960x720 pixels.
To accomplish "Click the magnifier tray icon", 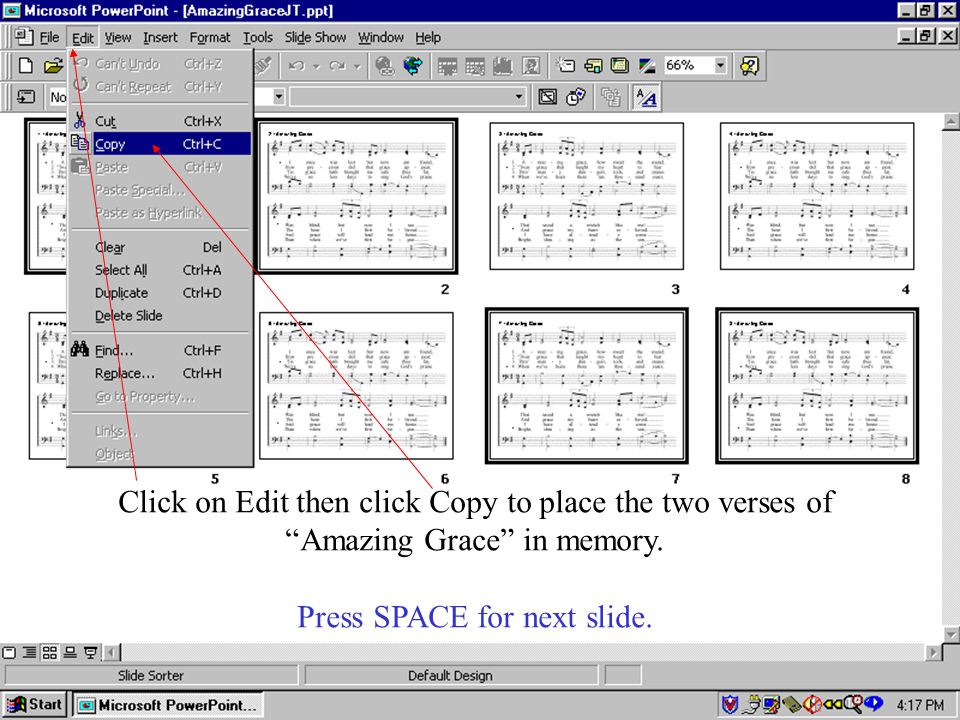I will click(x=853, y=704).
